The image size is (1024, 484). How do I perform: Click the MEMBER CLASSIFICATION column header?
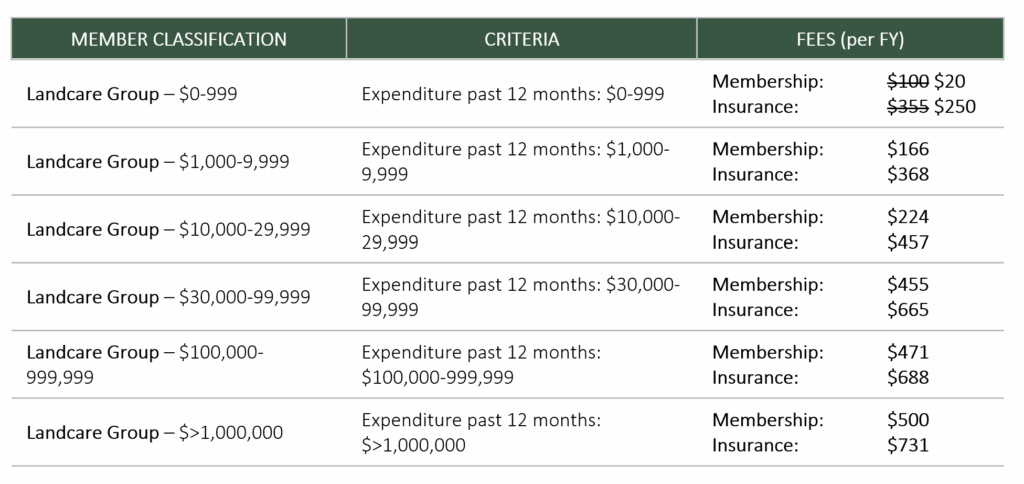click(x=178, y=39)
